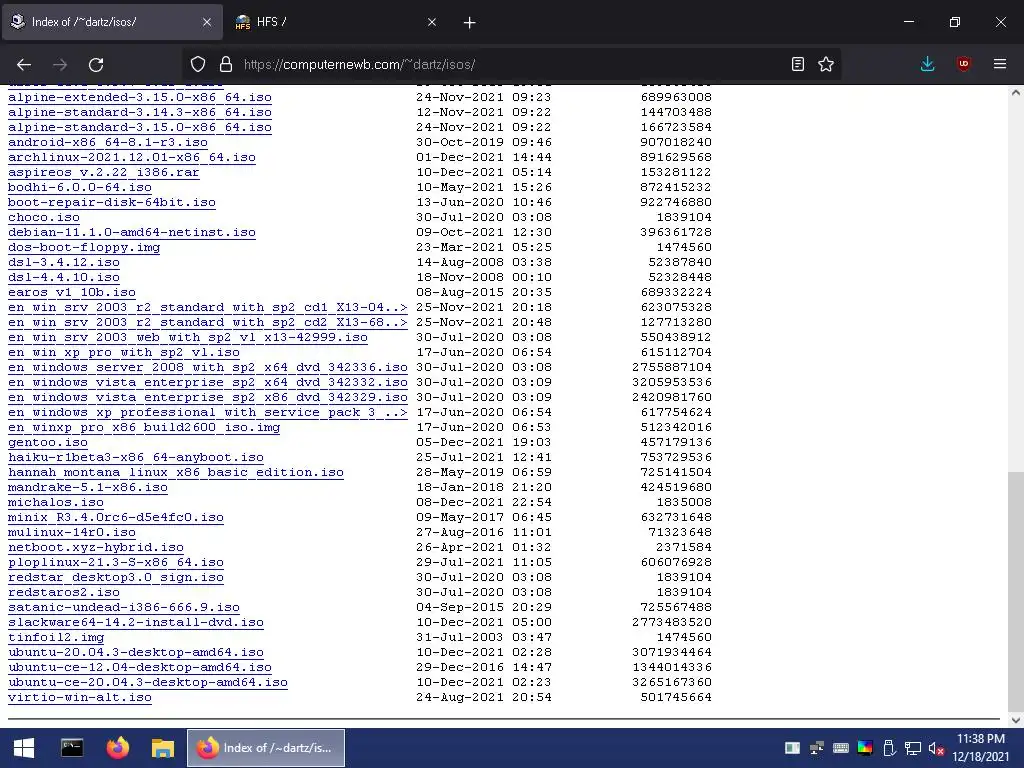Download mandrake-5.1-x86.iso
This screenshot has width=1024, height=768.
(88, 488)
